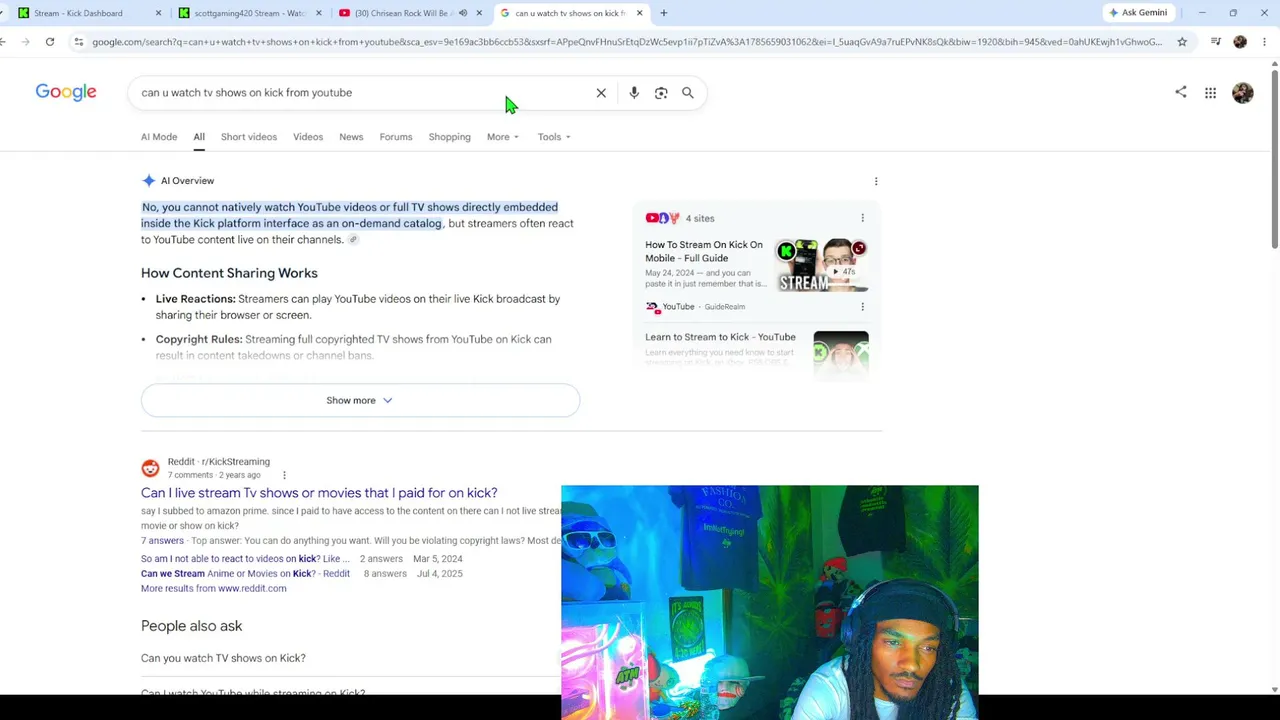Click the 'Reddit · r/KickStreaming' source line
Viewport: 1280px width, 720px height.
(x=219, y=462)
